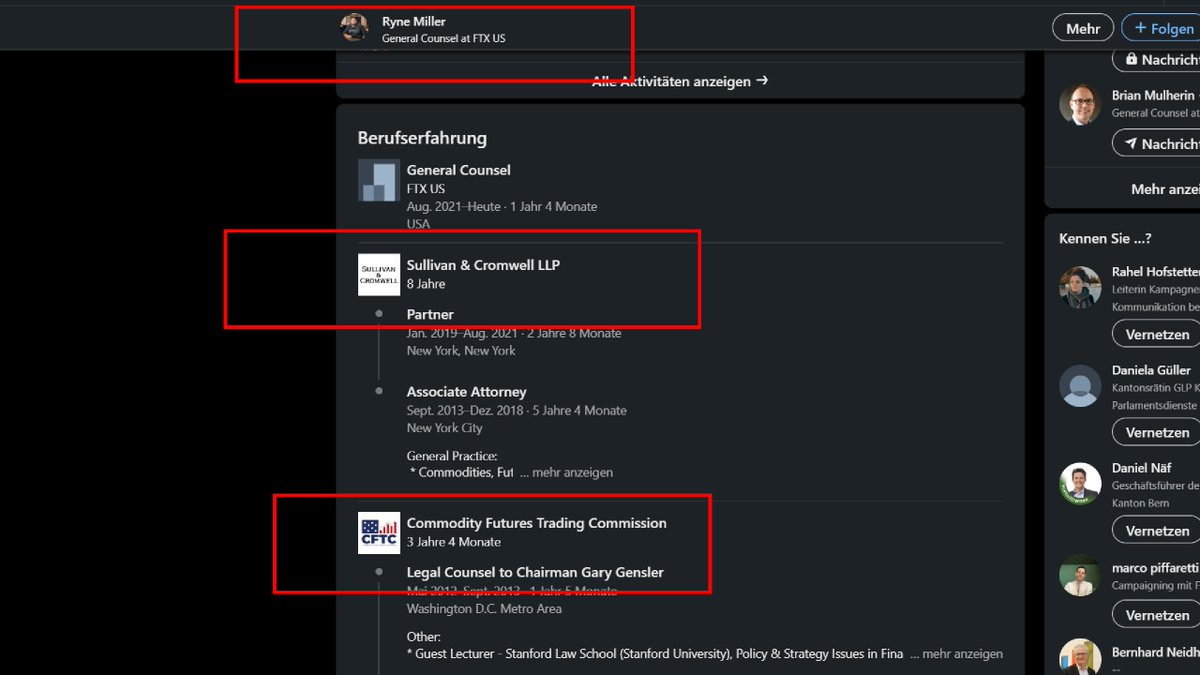Click the Partner position title
1200x675 pixels.
pos(430,314)
